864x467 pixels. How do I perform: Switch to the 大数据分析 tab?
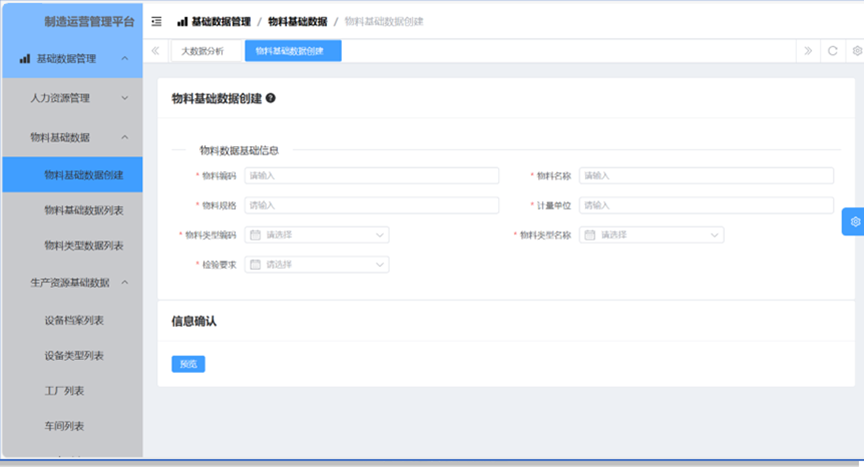[x=203, y=51]
